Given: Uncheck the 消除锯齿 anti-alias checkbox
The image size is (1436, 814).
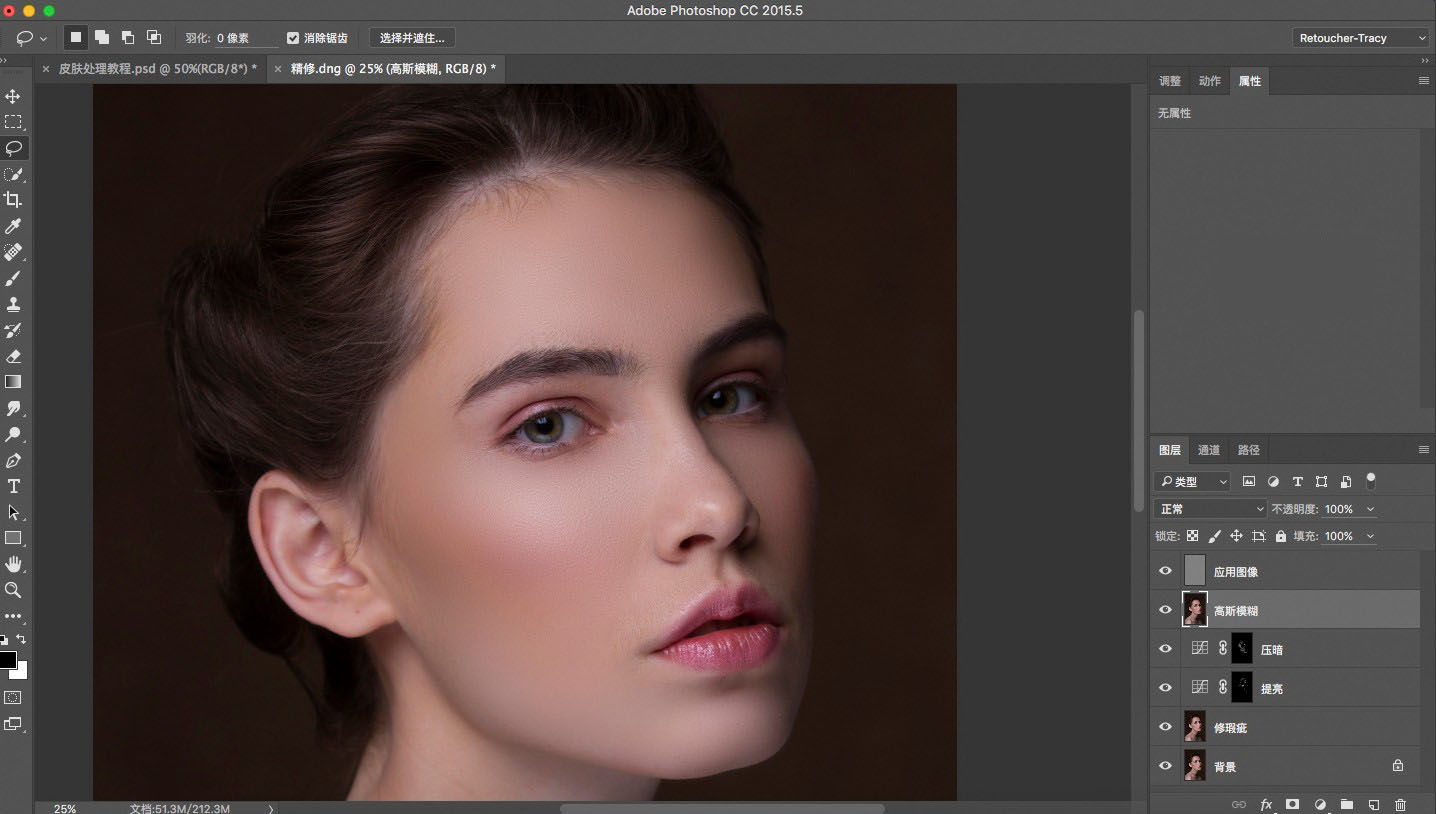Looking at the screenshot, I should [x=293, y=38].
